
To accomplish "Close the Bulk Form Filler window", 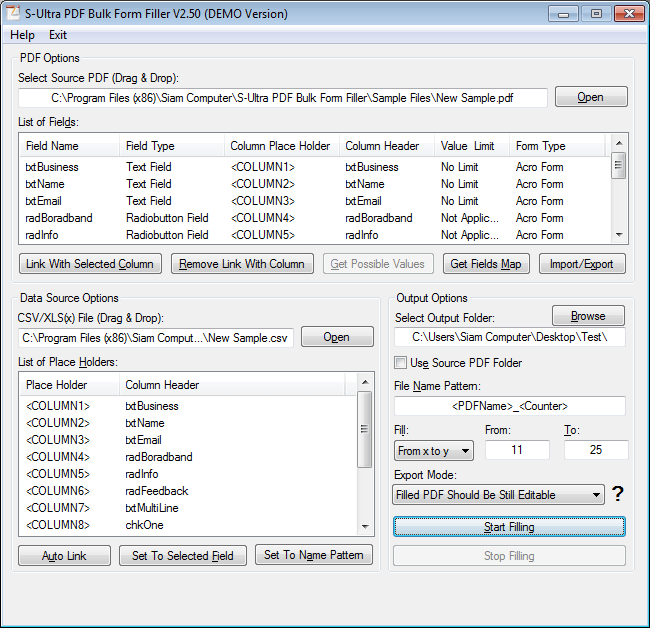I will 629,14.
